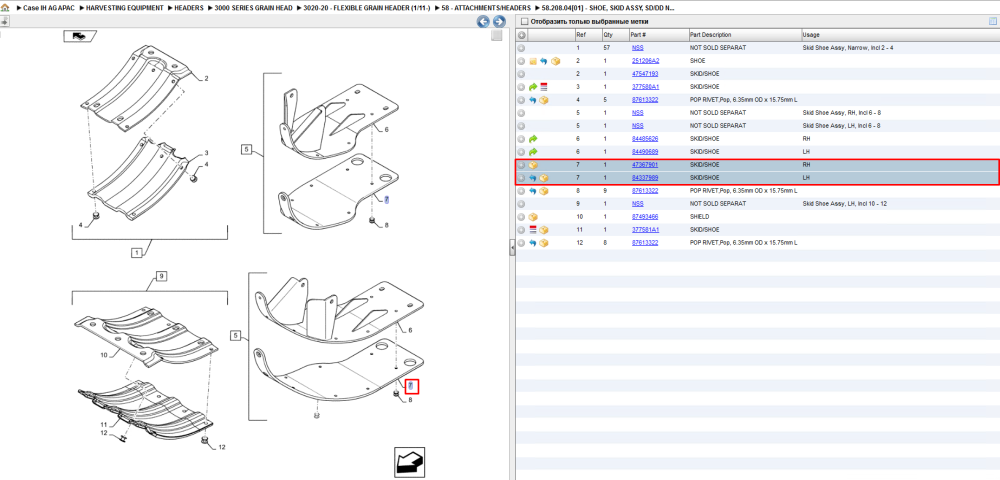This screenshot has width=1000, height=480.
Task: Toggle mark circle on Ref 12 row
Action: (521, 243)
